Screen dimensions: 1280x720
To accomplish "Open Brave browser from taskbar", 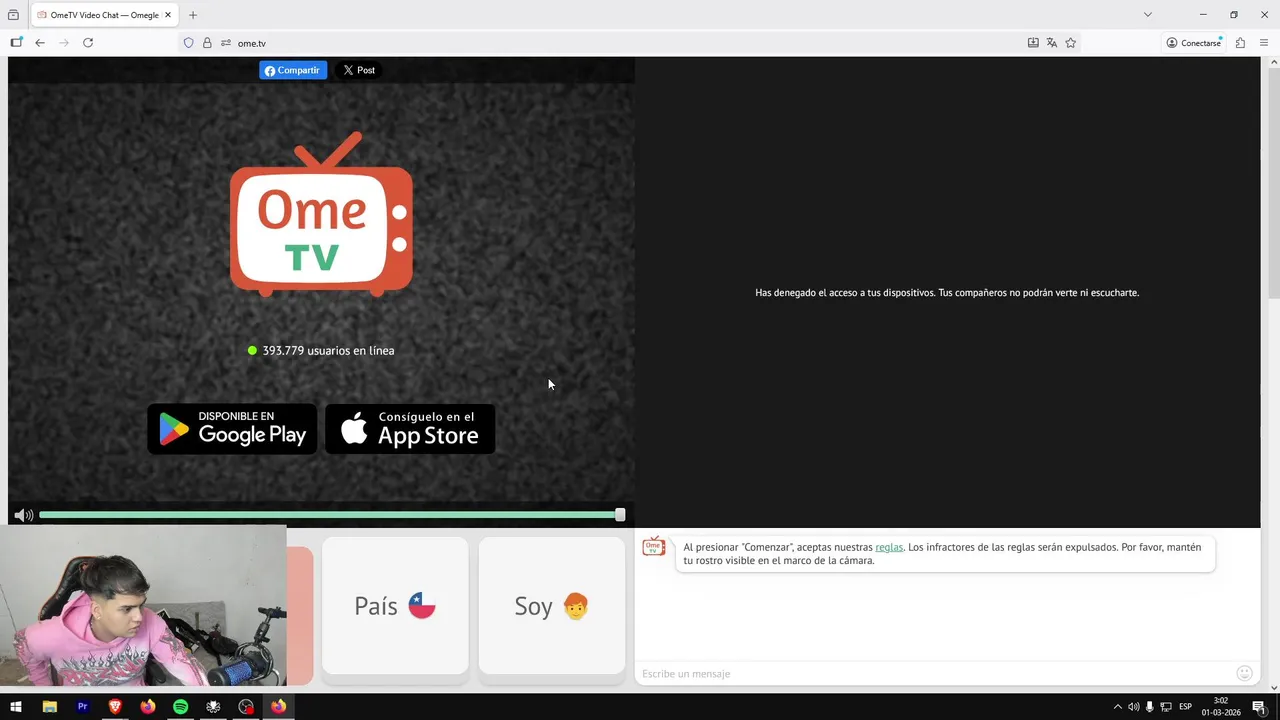I will [115, 707].
